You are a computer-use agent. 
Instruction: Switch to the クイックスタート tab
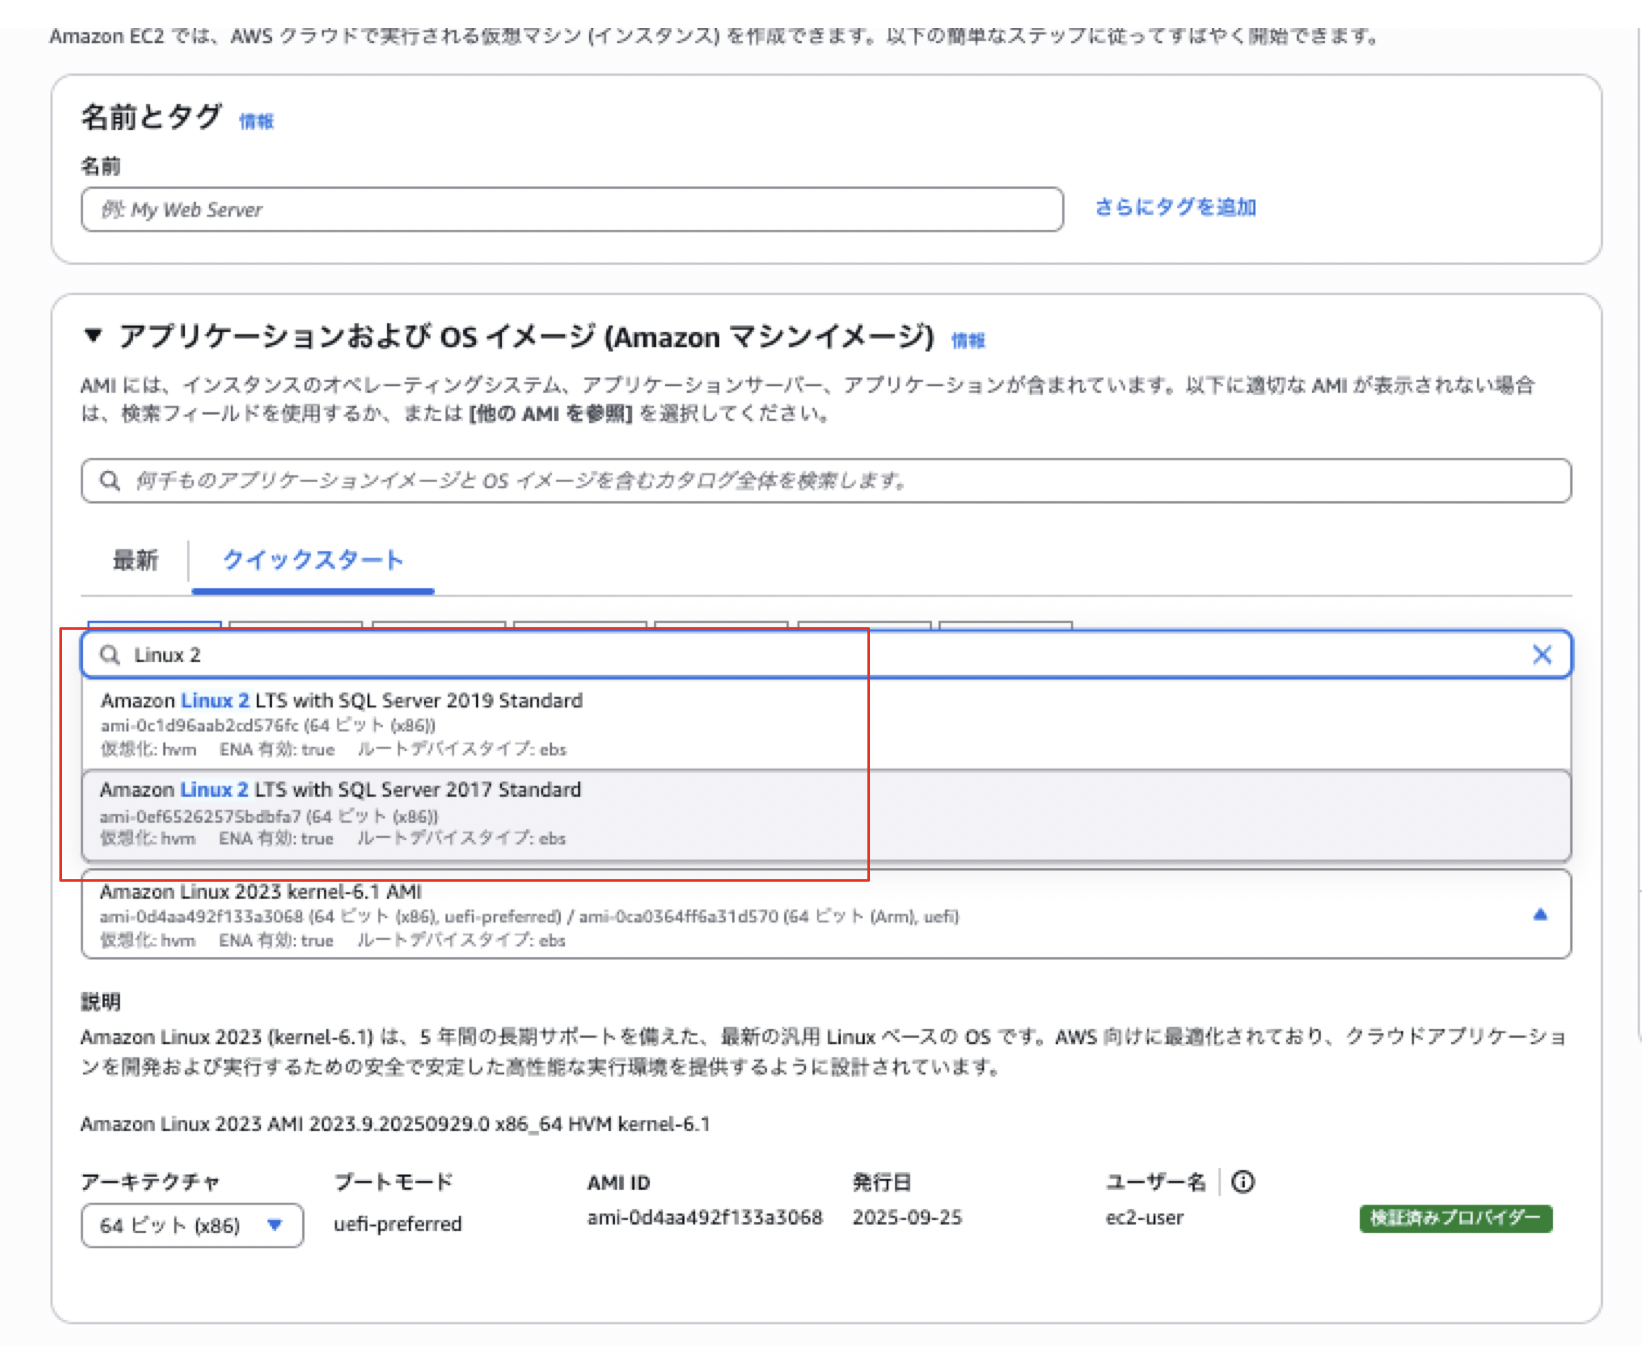click(x=312, y=560)
